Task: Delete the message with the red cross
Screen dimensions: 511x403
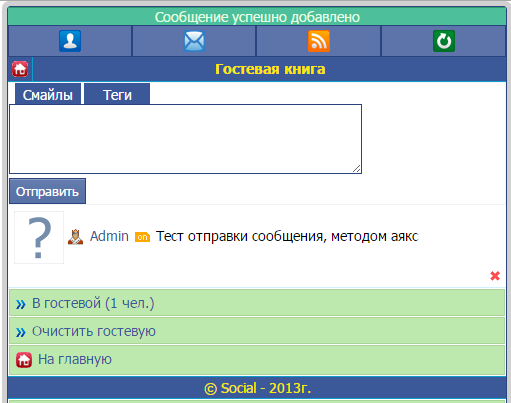Action: [495, 276]
